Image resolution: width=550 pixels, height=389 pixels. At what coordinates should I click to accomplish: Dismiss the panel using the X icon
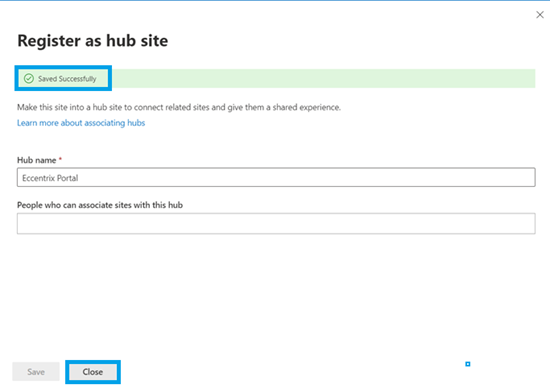point(540,15)
